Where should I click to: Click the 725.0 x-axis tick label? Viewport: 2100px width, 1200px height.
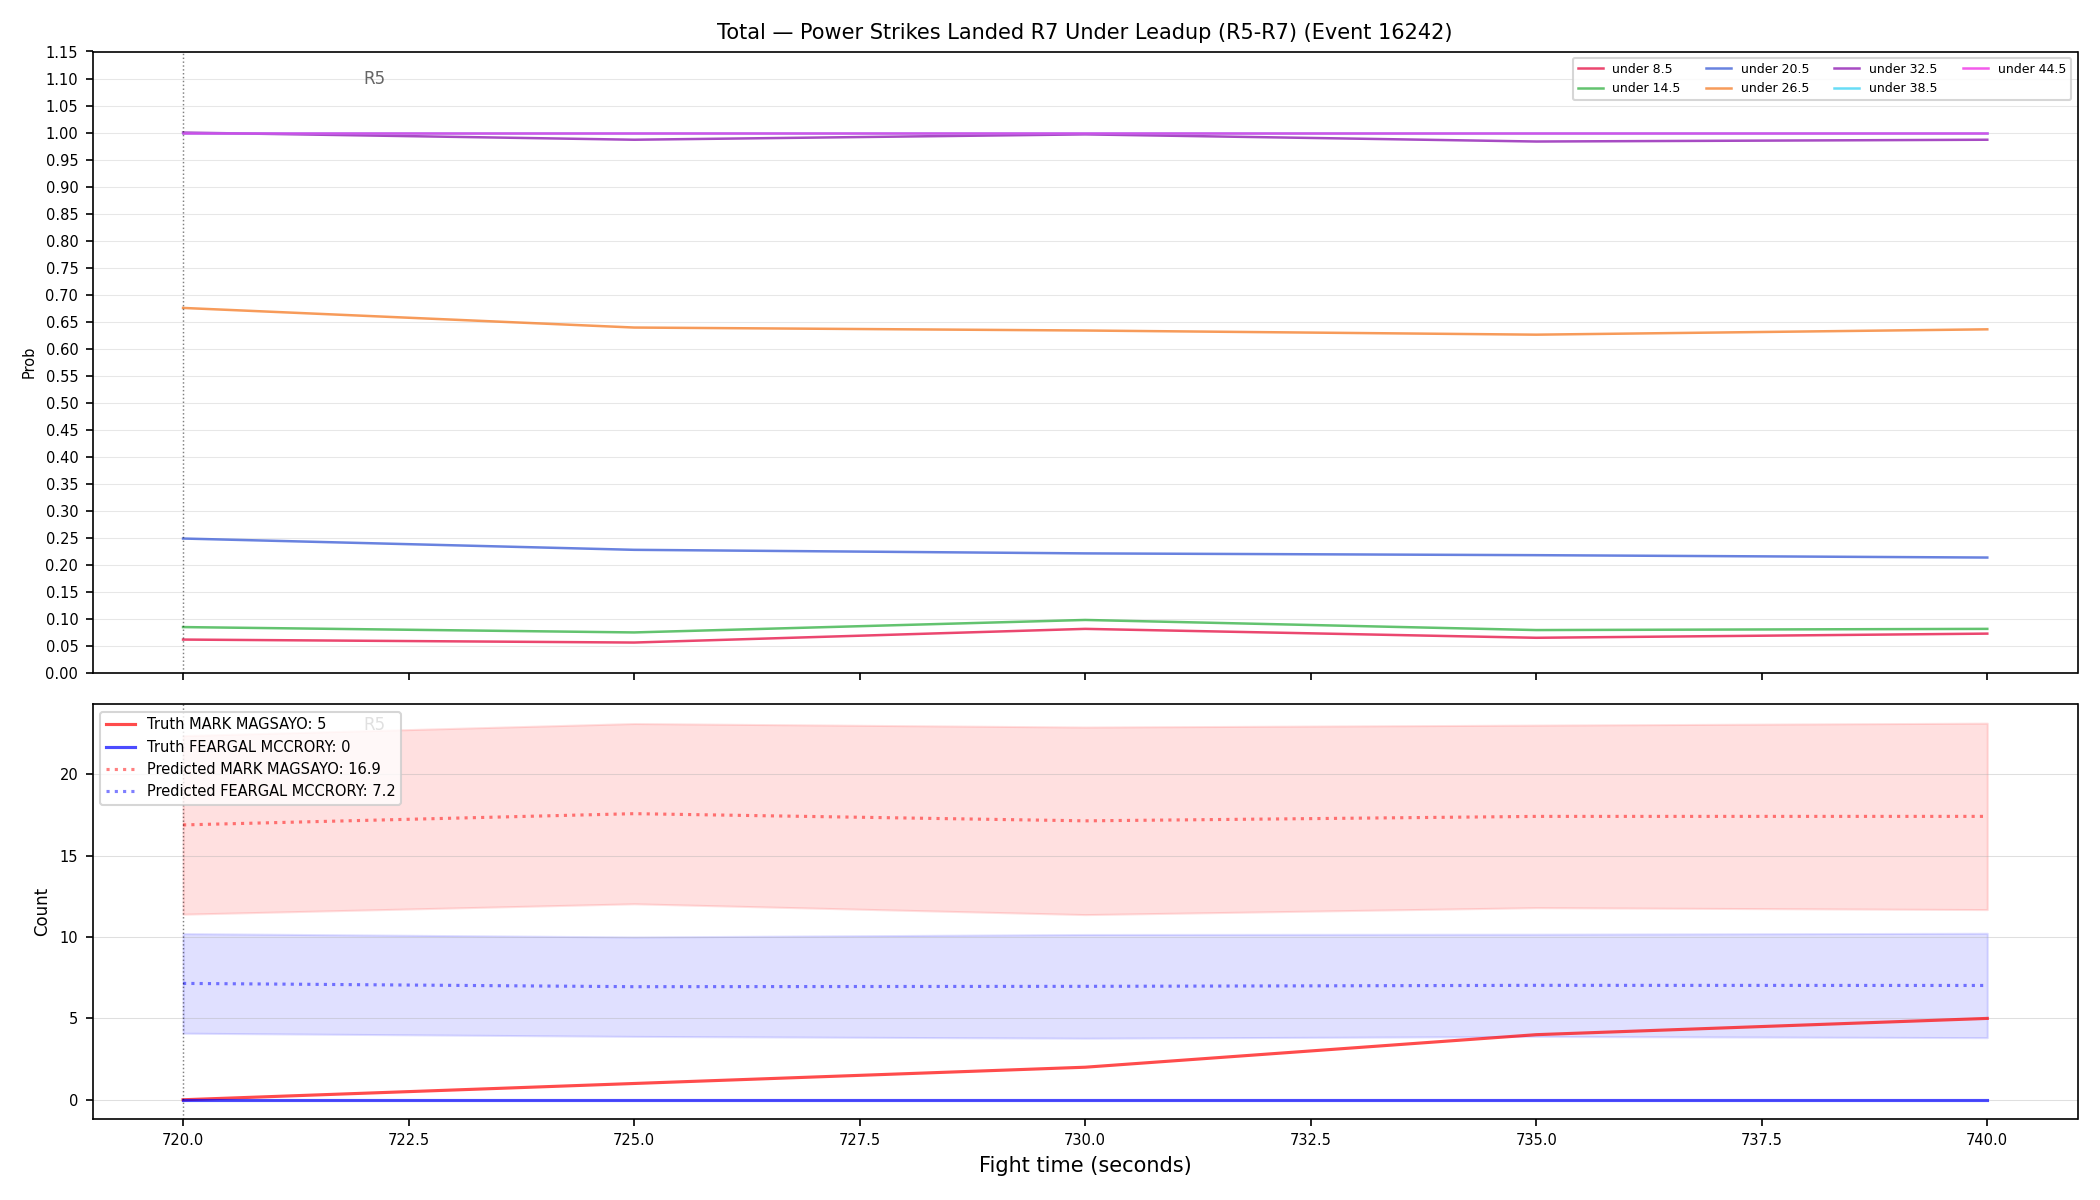(x=634, y=1139)
